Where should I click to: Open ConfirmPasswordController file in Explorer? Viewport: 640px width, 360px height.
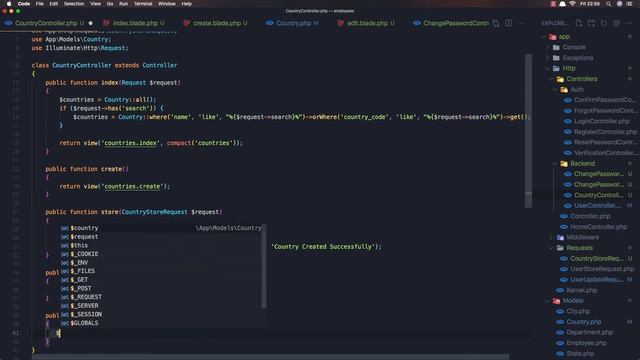[x=604, y=100]
